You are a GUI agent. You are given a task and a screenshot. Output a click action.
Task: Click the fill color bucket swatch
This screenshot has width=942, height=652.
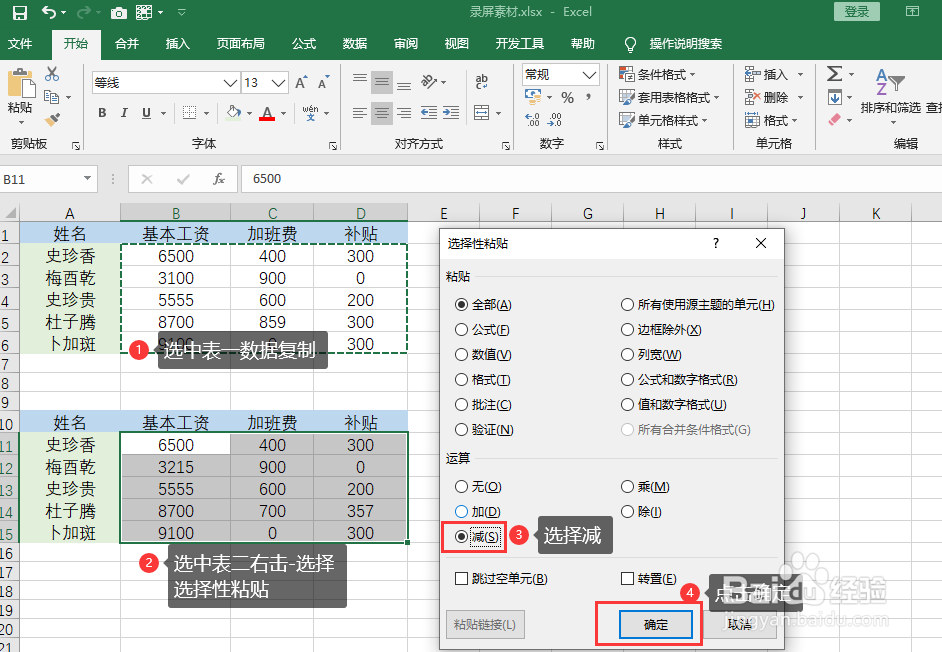pyautogui.click(x=233, y=112)
